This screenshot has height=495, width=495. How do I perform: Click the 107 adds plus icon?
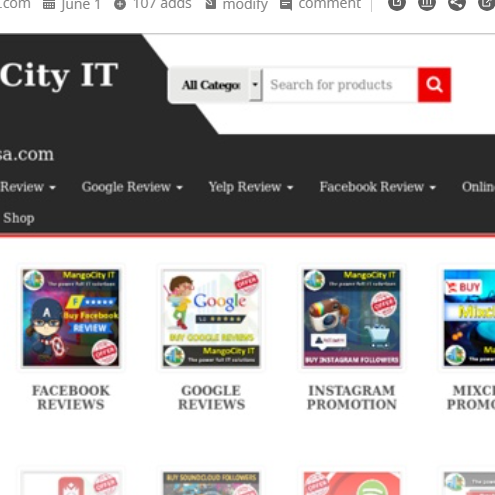click(120, 5)
